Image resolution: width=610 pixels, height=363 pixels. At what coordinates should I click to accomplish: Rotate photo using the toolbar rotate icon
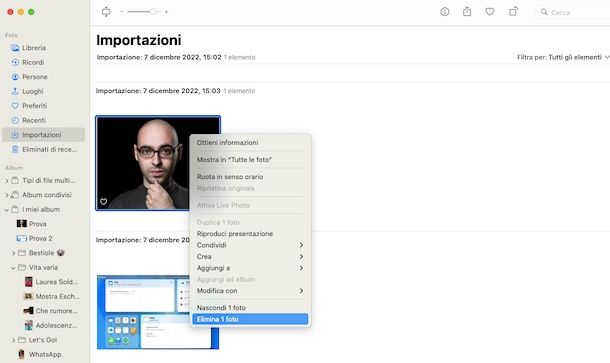(x=514, y=11)
